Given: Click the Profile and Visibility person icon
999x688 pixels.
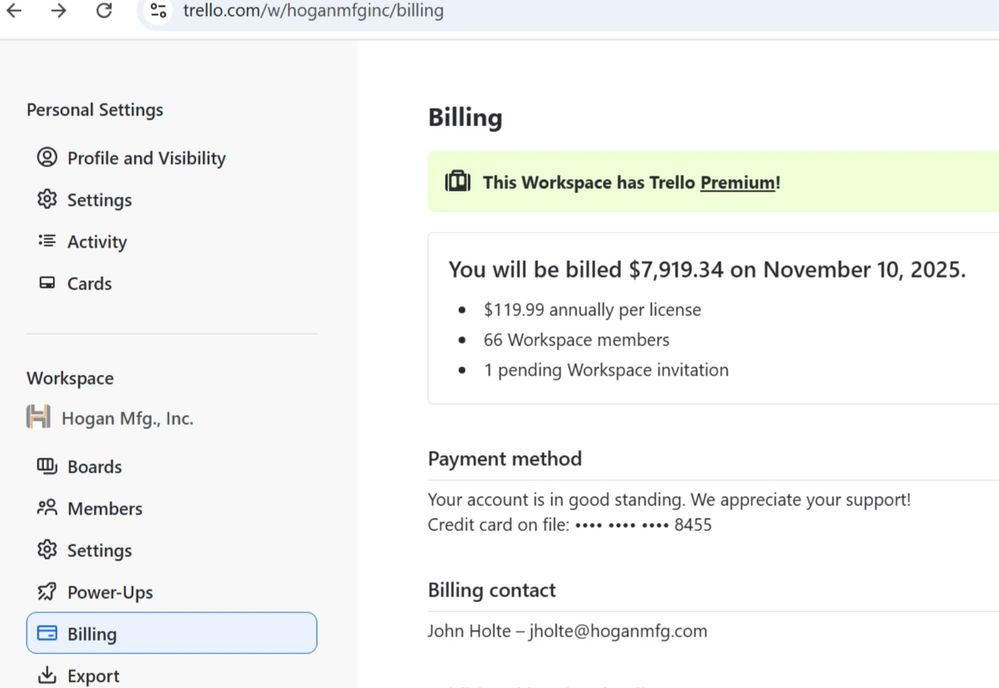Looking at the screenshot, I should 47,157.
